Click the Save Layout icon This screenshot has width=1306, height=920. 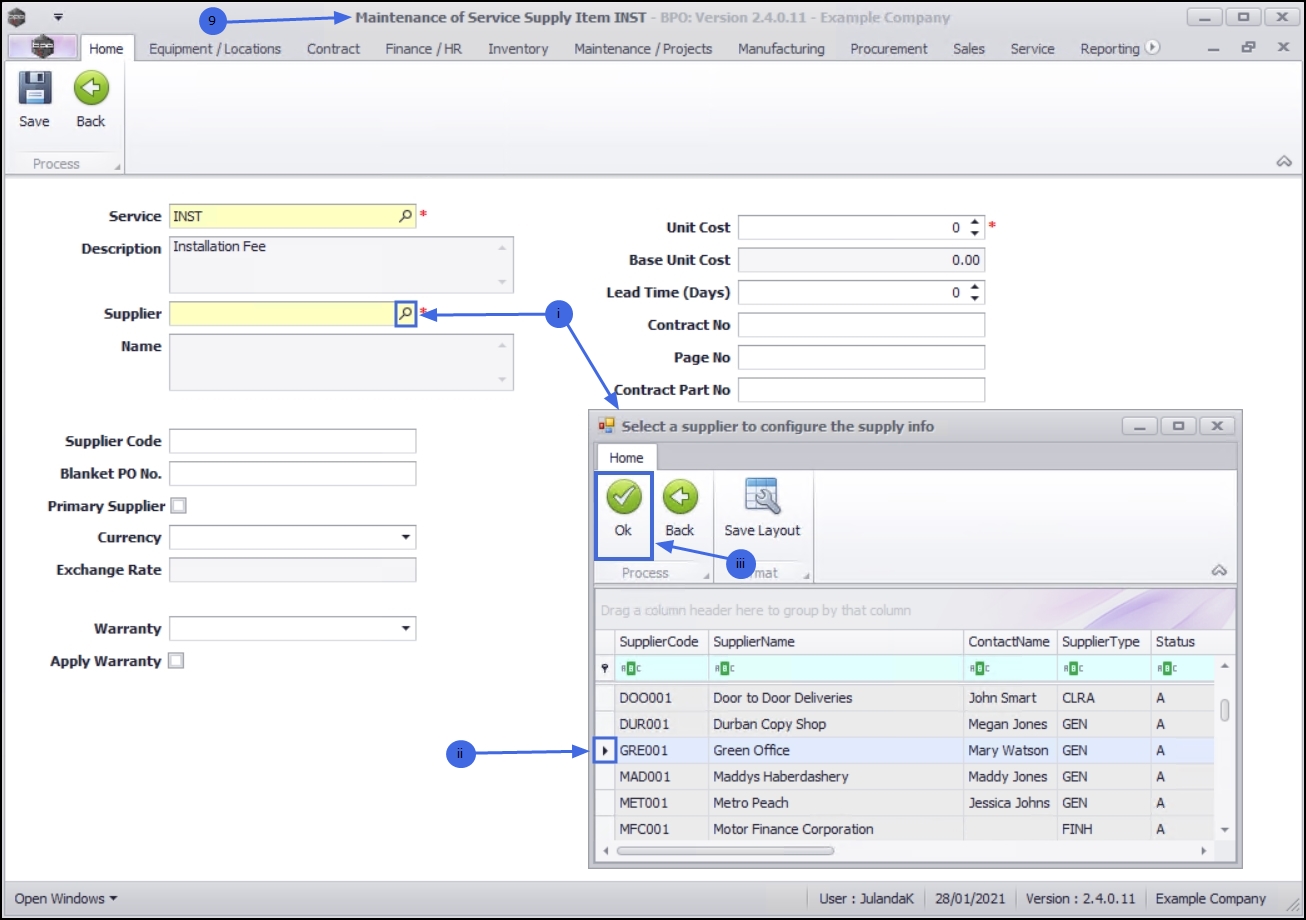(762, 497)
